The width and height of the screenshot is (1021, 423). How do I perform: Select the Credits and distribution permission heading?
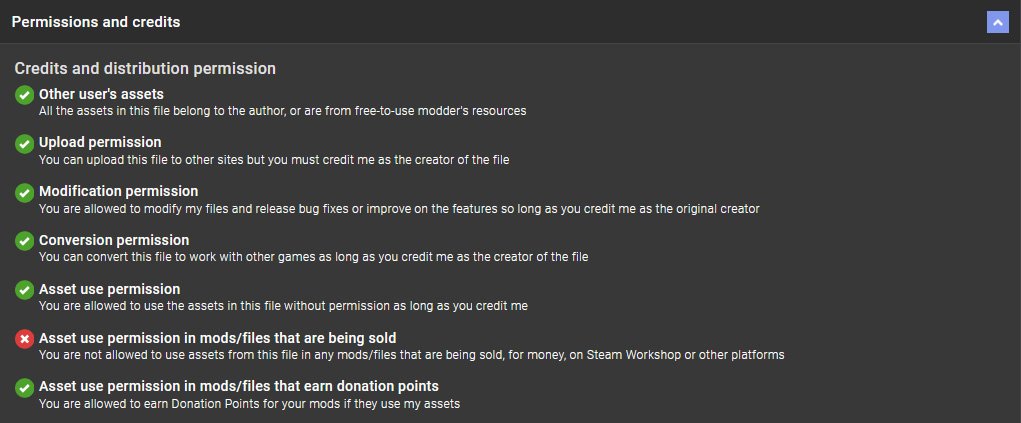[x=145, y=69]
